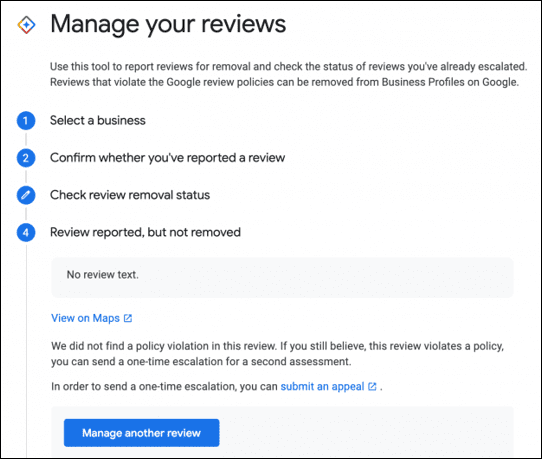Viewport: 542px width, 459px height.
Task: Click the vertical line below step 4
Action: pyautogui.click(x=26, y=349)
